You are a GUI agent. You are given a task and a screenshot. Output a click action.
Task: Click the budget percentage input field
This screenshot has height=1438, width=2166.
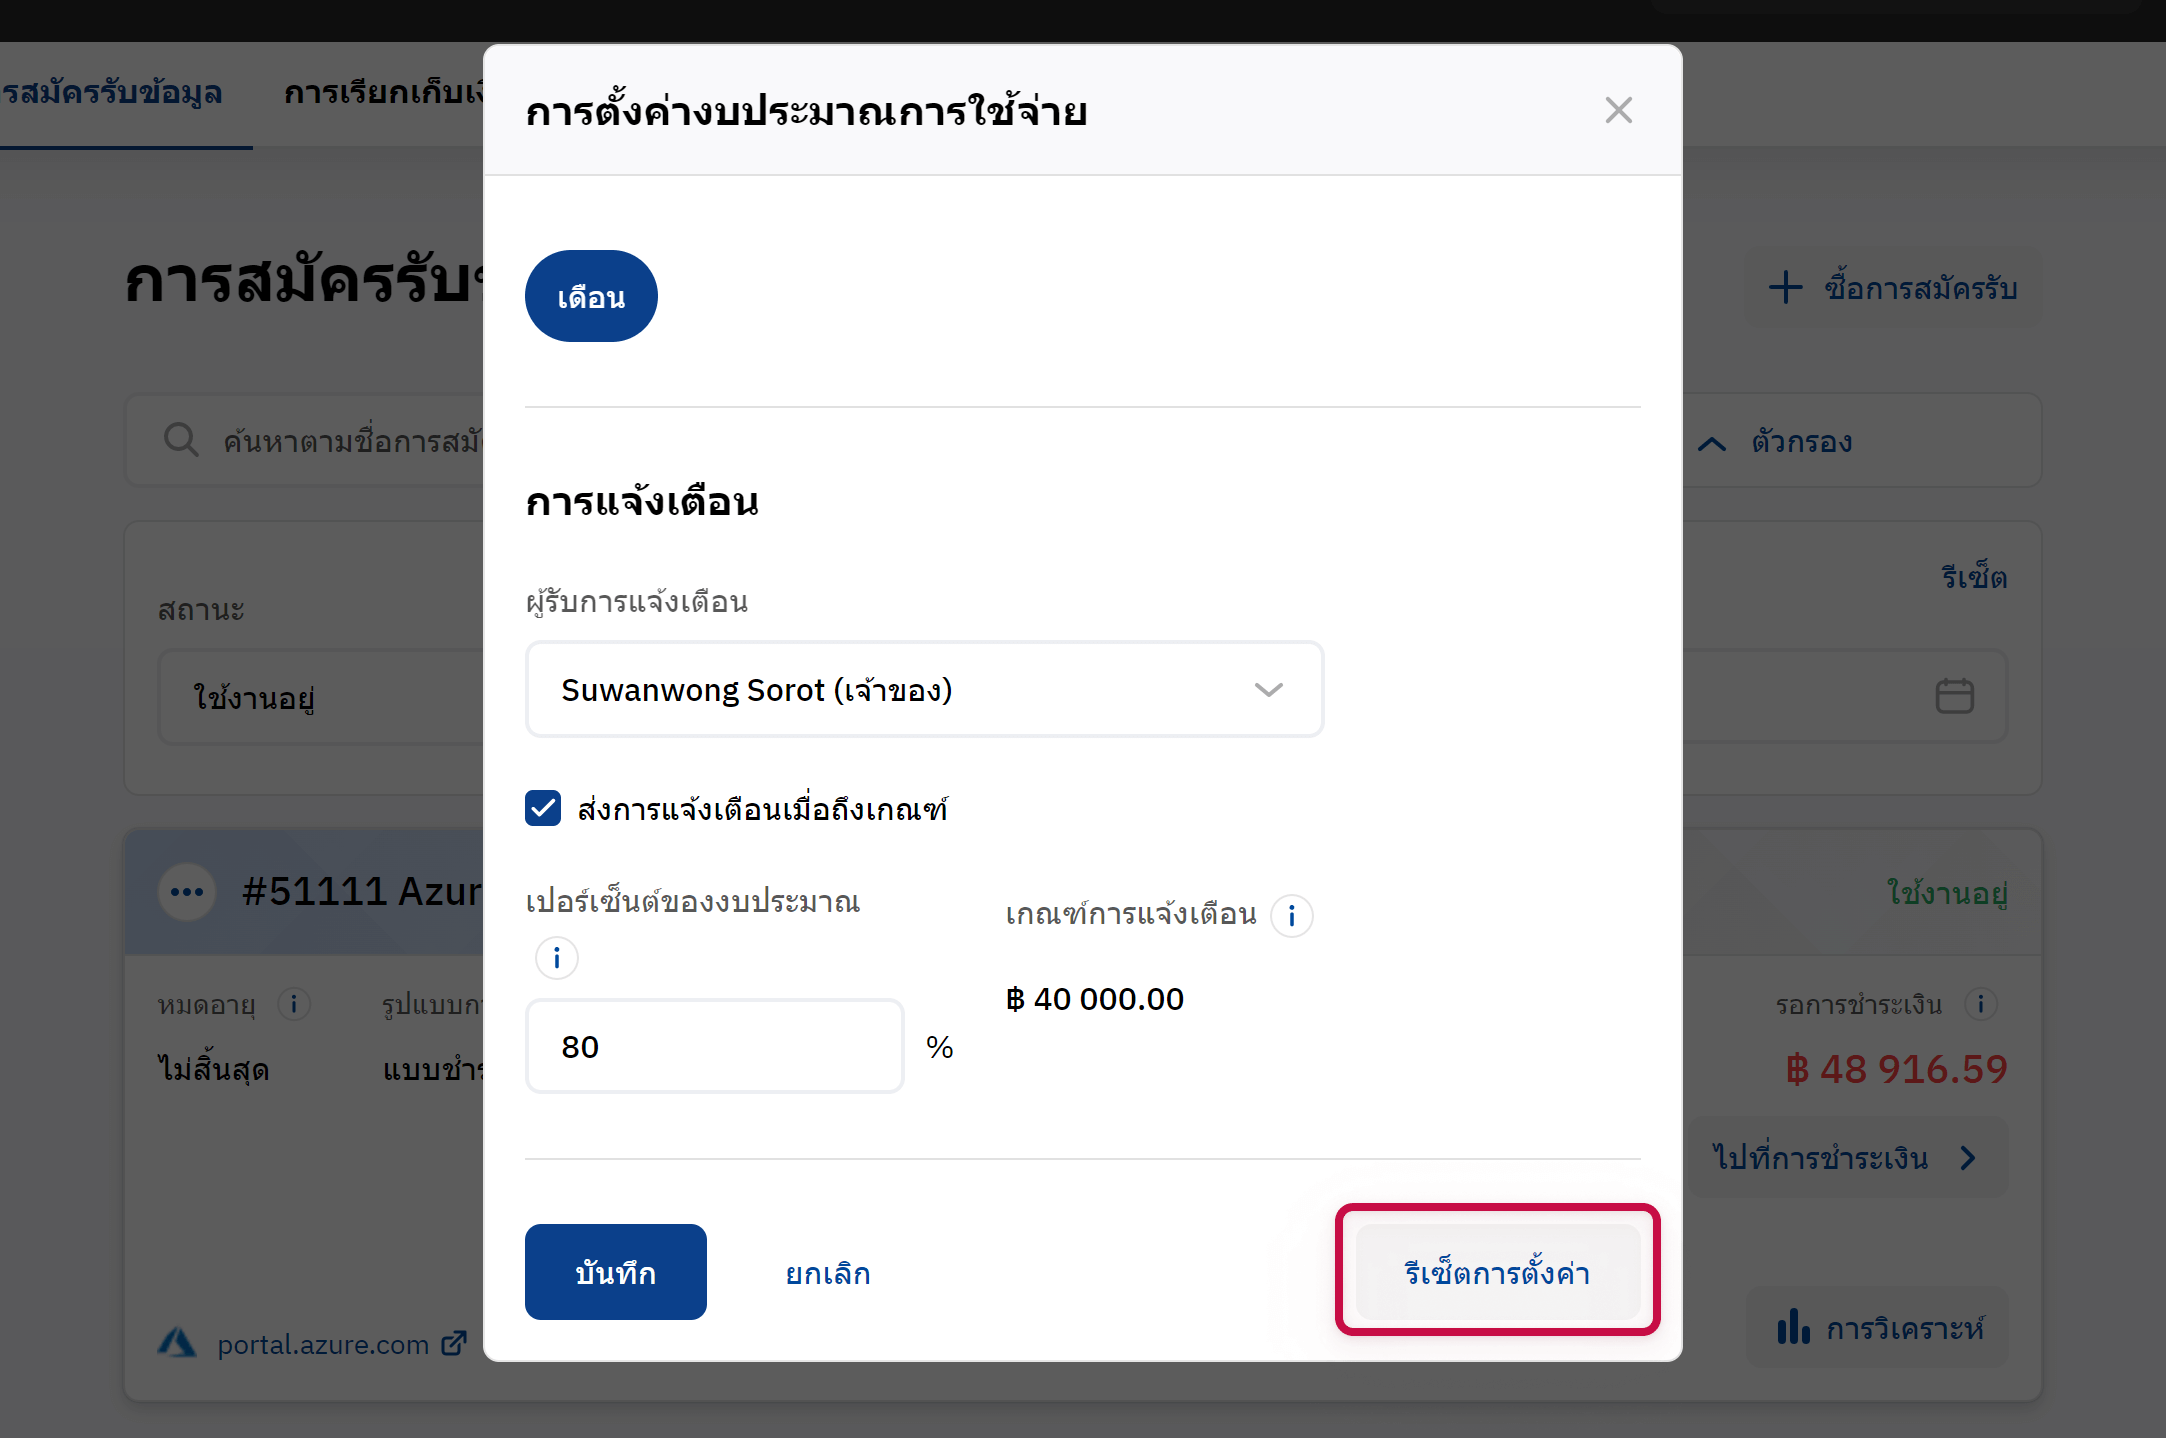[714, 1046]
